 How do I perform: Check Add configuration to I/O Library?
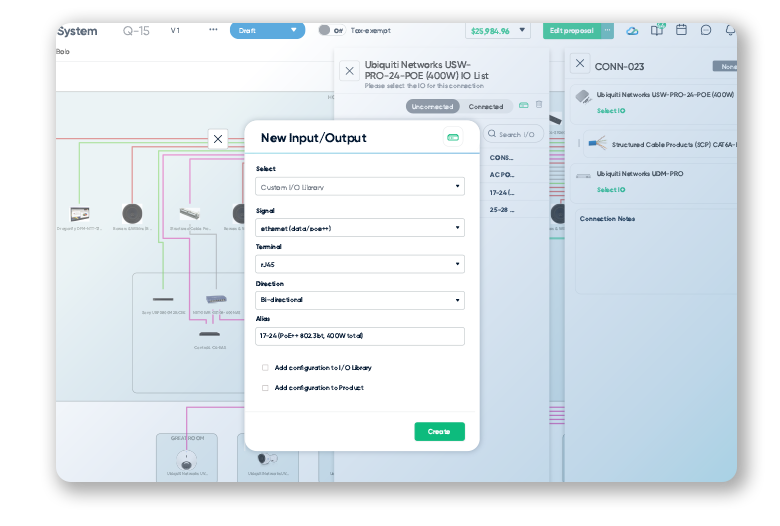point(265,368)
